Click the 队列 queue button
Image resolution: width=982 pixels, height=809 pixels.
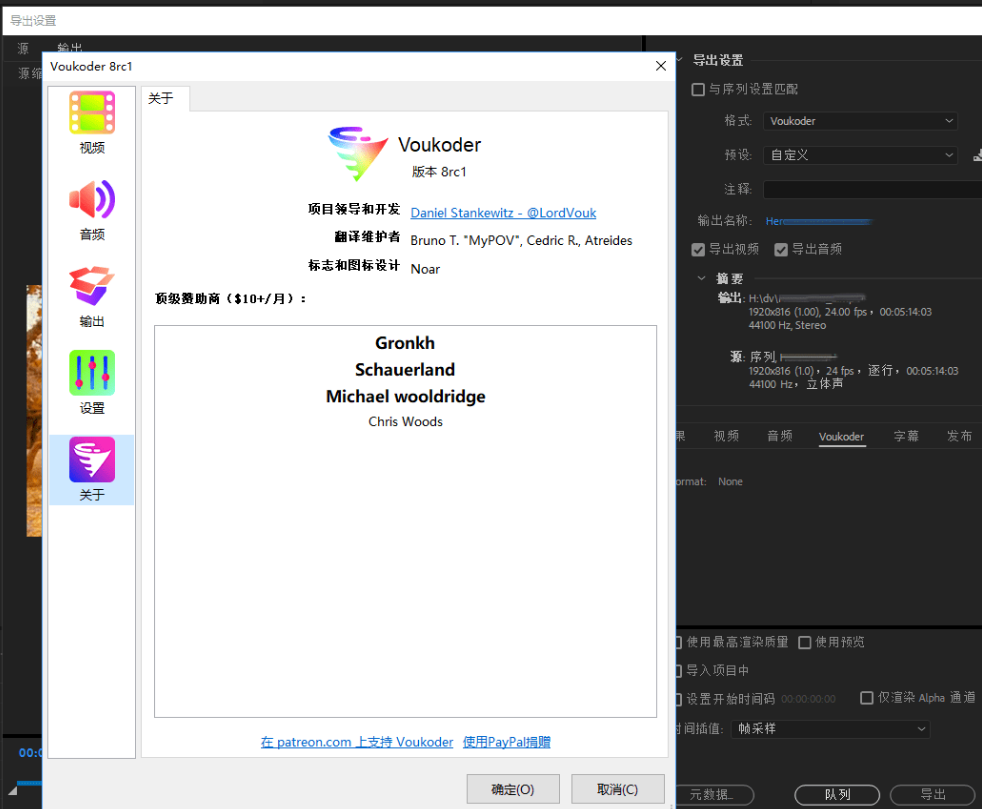pos(837,795)
